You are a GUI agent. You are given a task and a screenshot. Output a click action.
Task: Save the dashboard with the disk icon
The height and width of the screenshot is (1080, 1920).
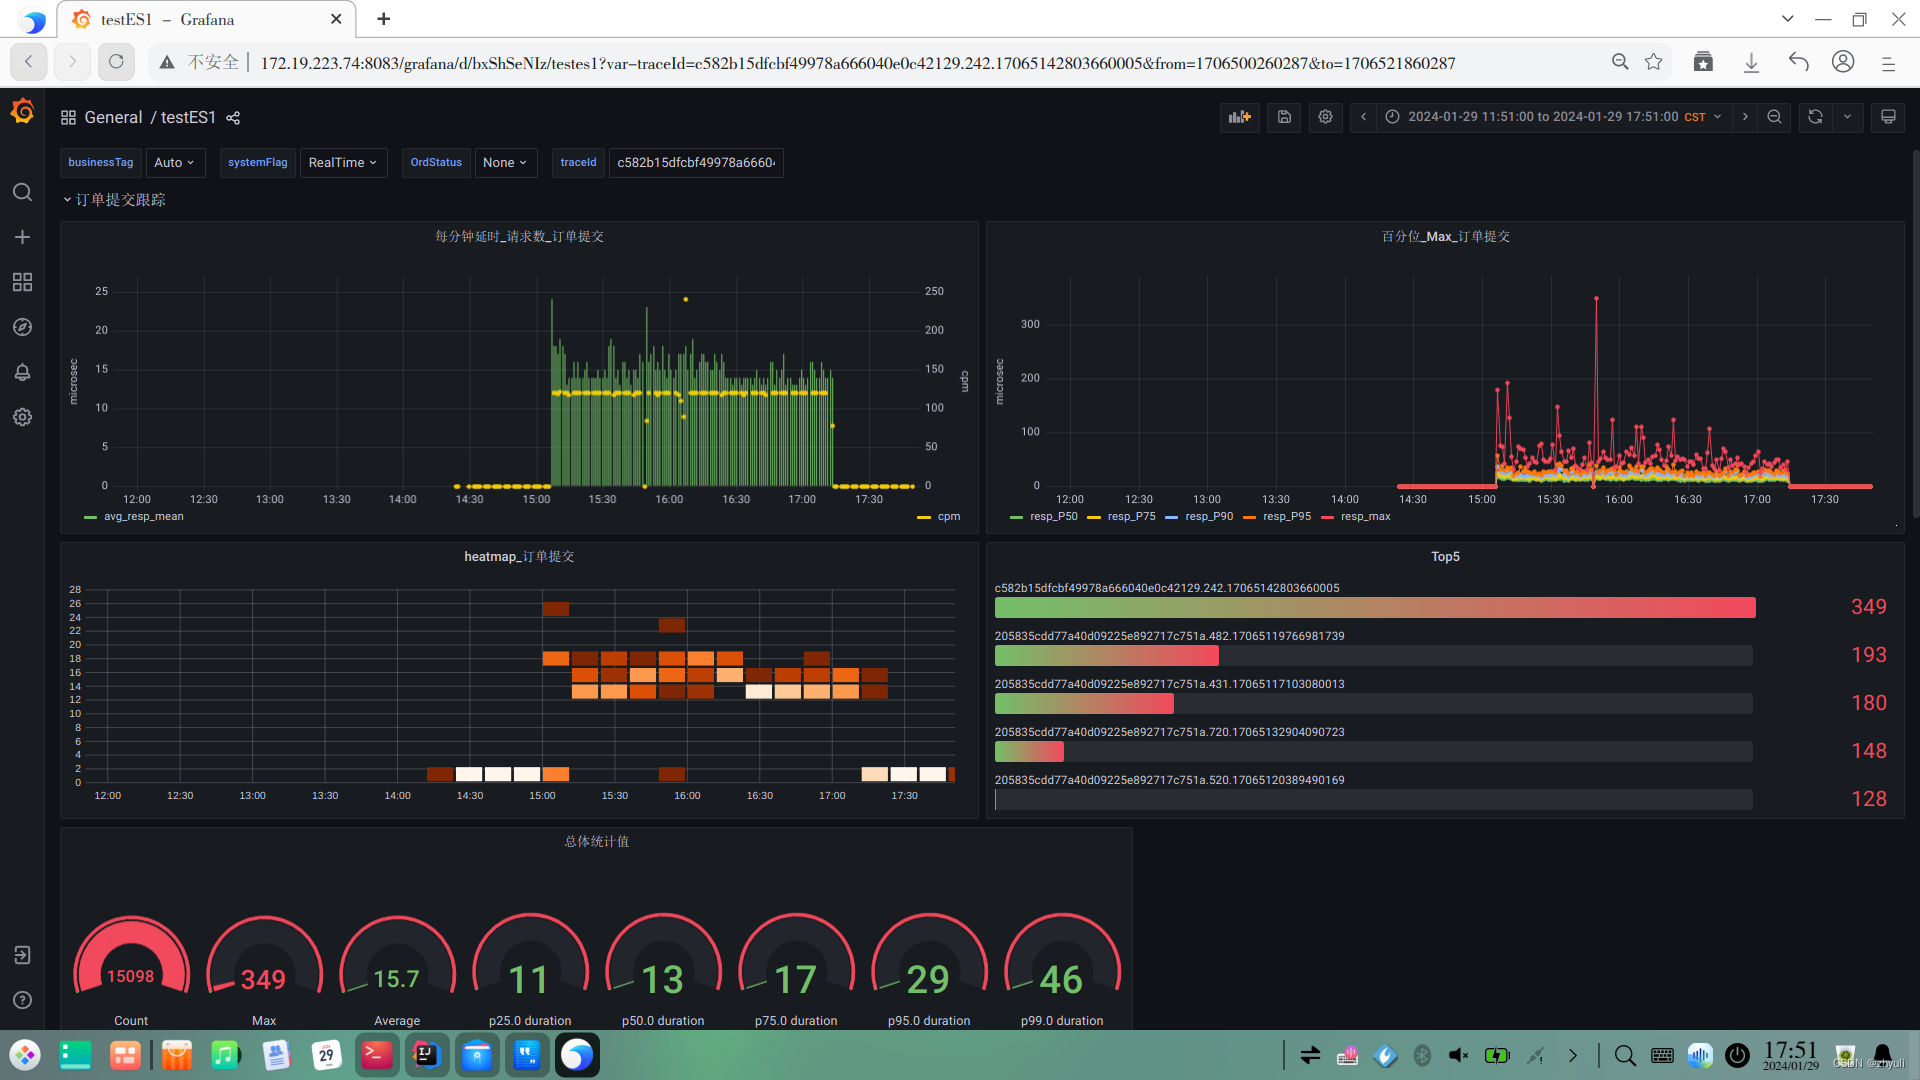coord(1284,117)
